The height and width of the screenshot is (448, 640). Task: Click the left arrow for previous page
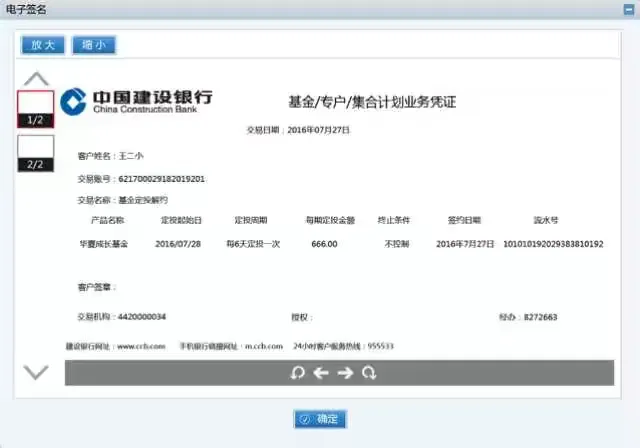point(320,373)
